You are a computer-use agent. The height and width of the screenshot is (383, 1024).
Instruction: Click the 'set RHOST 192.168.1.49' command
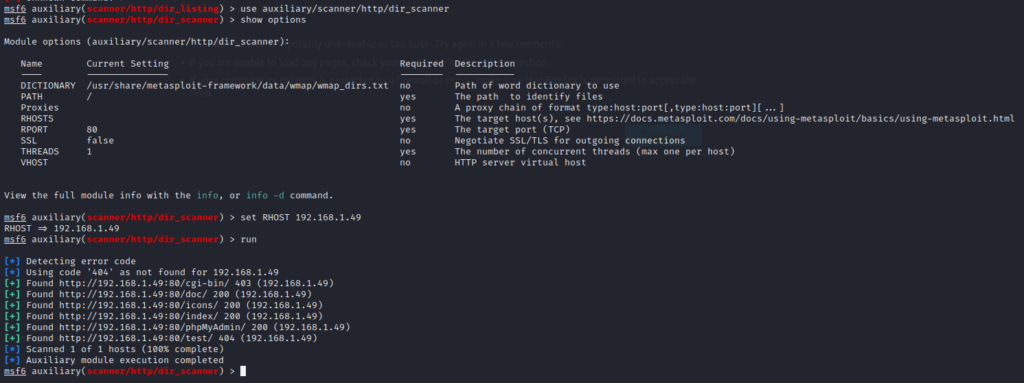tap(300, 217)
